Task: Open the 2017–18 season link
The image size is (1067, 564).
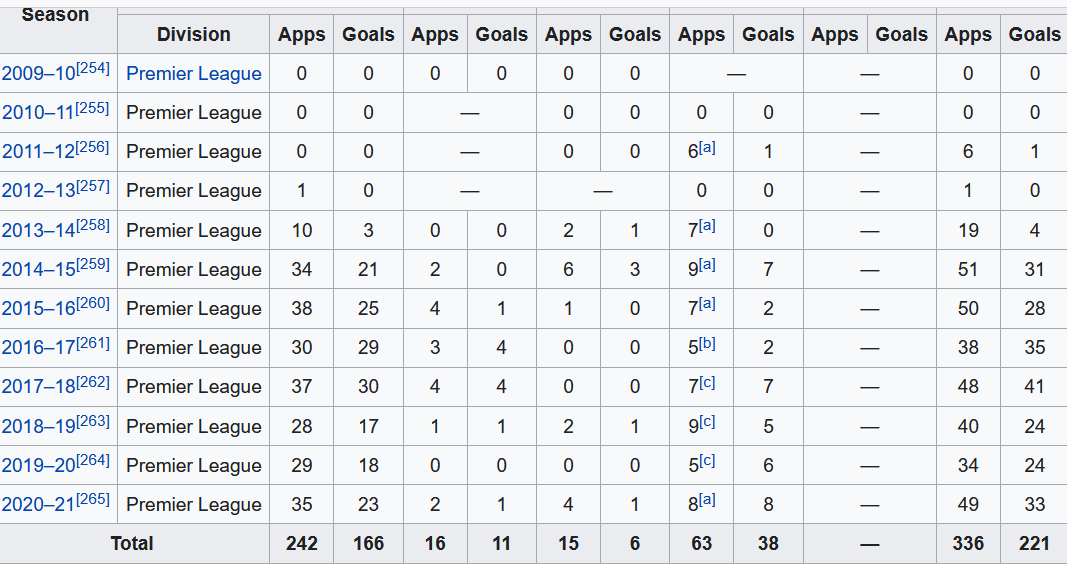Action: click(x=38, y=386)
